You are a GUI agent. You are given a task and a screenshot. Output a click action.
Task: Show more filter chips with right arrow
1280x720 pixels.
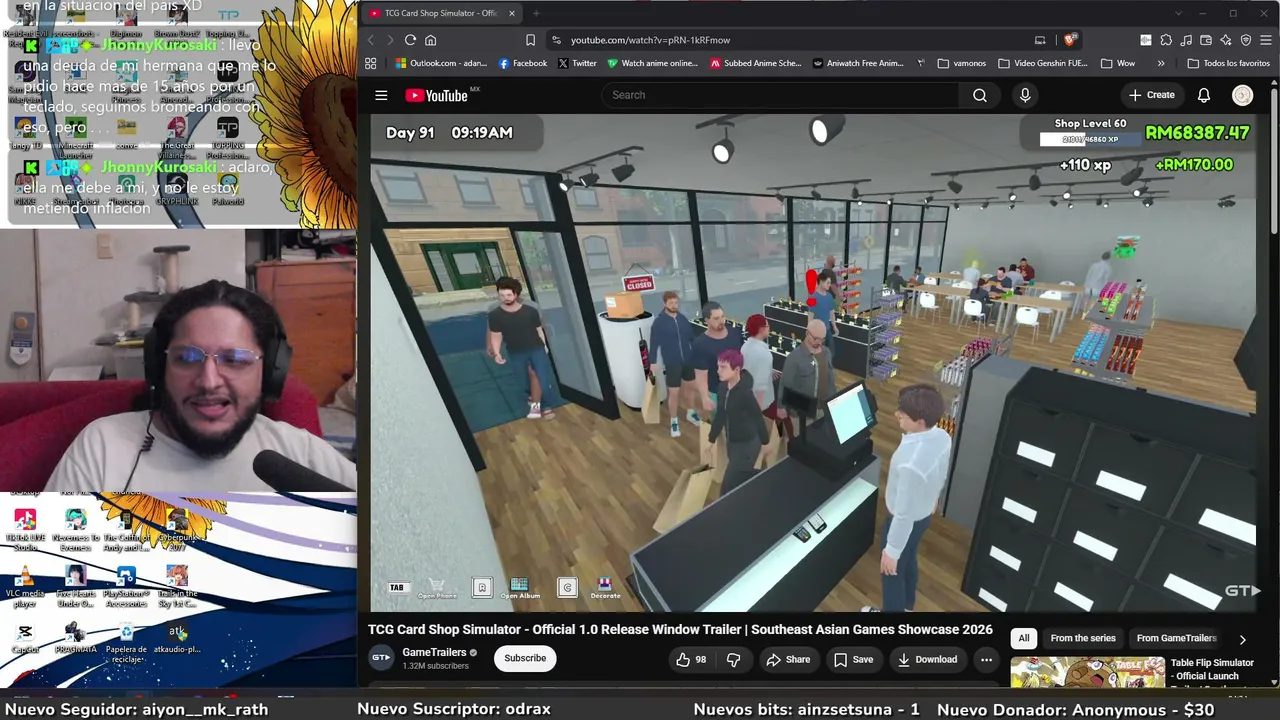[x=1242, y=639]
